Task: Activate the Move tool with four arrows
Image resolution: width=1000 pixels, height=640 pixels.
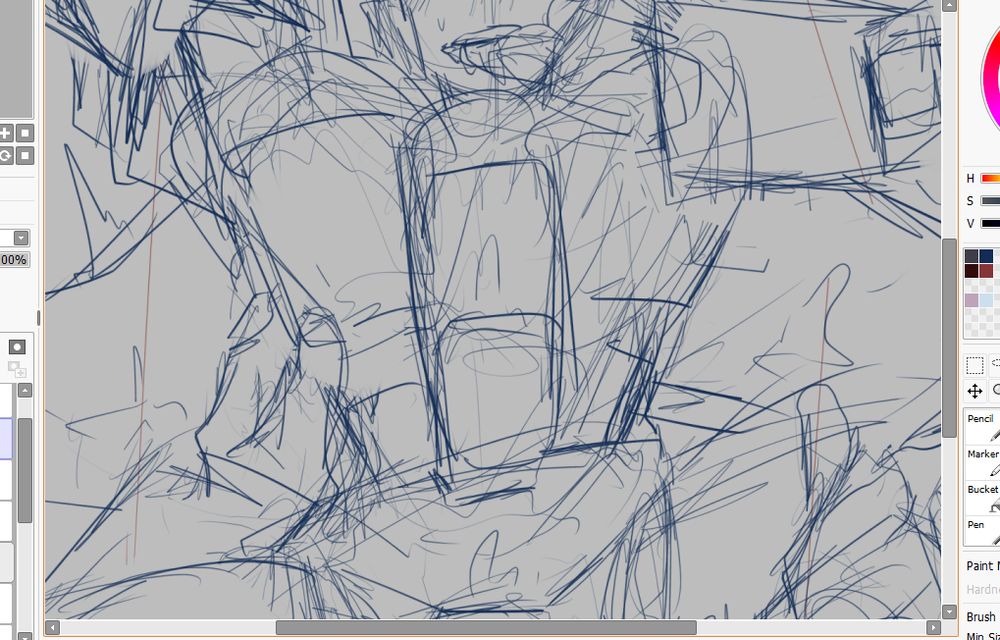Action: tap(974, 391)
